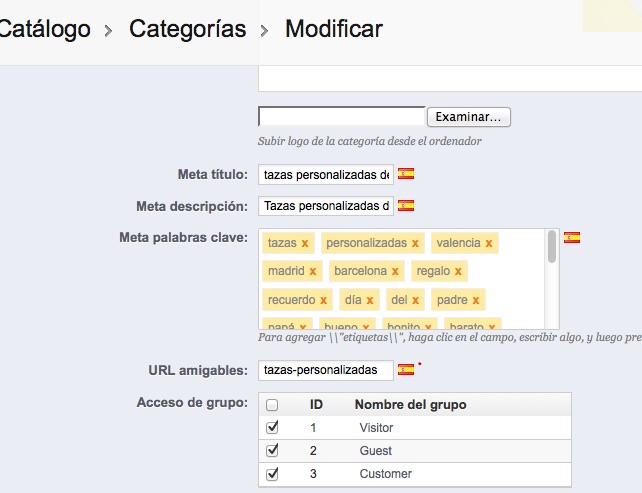Viewport: 642px width, 493px height.
Task: Remove the 'personalizadas' keyword tag
Action: [415, 243]
